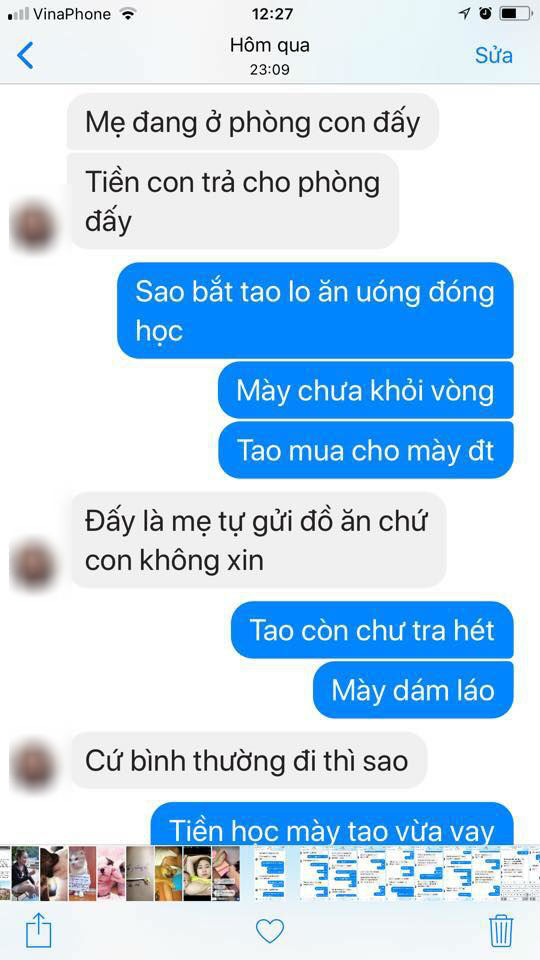Screen dimensions: 540x960
Task: Tap the 'Mẹ đang ở phòng con đấy' bubble
Action: 252,122
